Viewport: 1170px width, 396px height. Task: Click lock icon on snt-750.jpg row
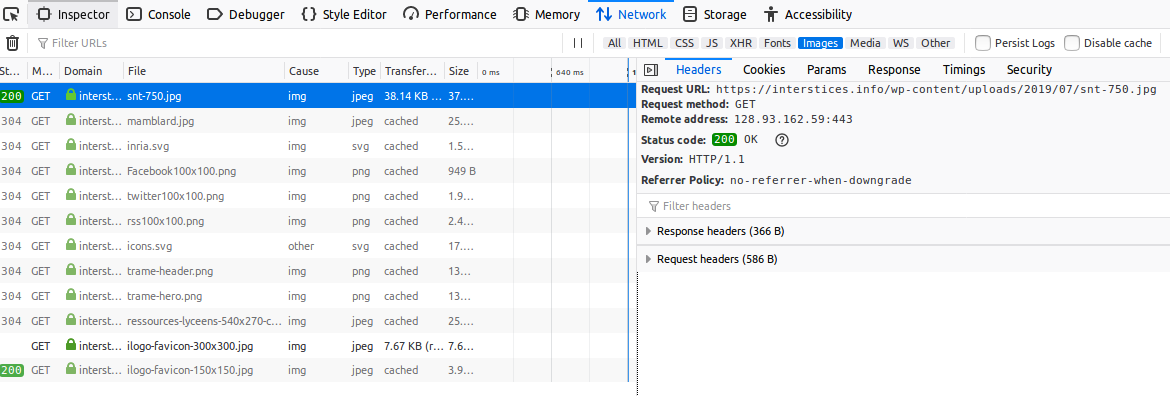click(x=71, y=95)
